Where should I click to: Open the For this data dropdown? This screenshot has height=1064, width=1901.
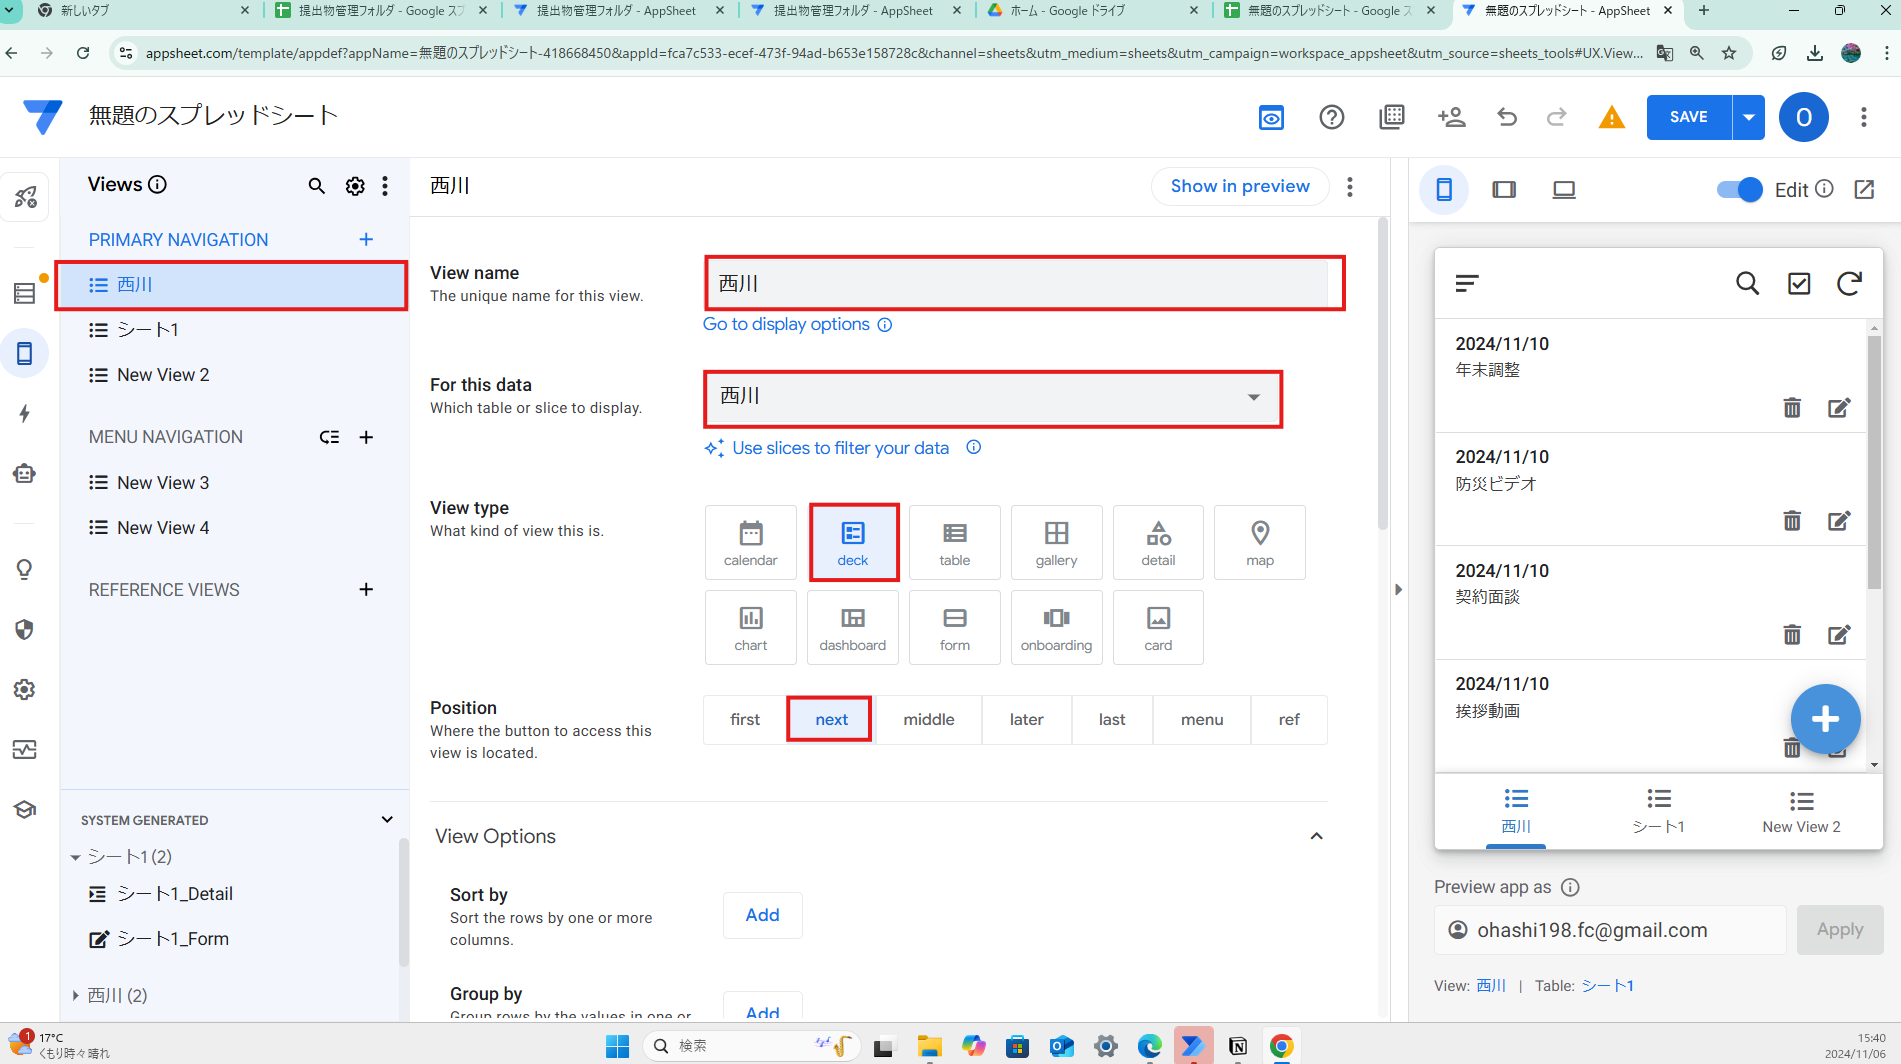coord(993,397)
